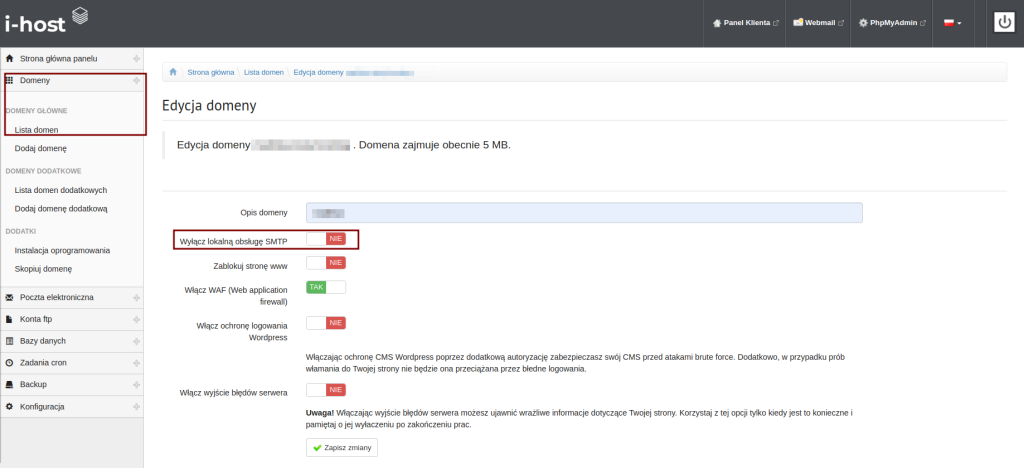This screenshot has height=468, width=1024.
Task: Select Dodaj domenę dodatkową menu item
Action: (x=61, y=209)
